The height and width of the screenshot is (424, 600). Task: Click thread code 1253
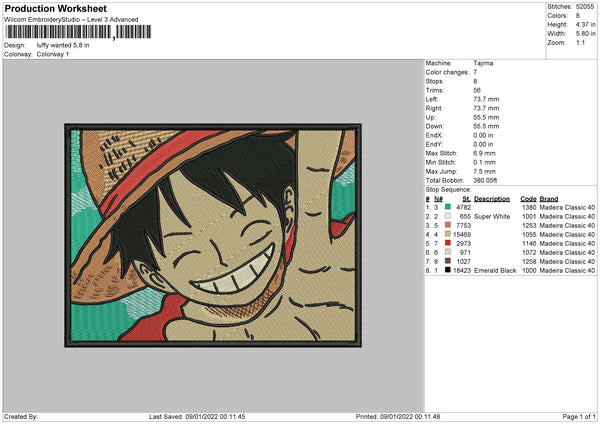coord(529,225)
